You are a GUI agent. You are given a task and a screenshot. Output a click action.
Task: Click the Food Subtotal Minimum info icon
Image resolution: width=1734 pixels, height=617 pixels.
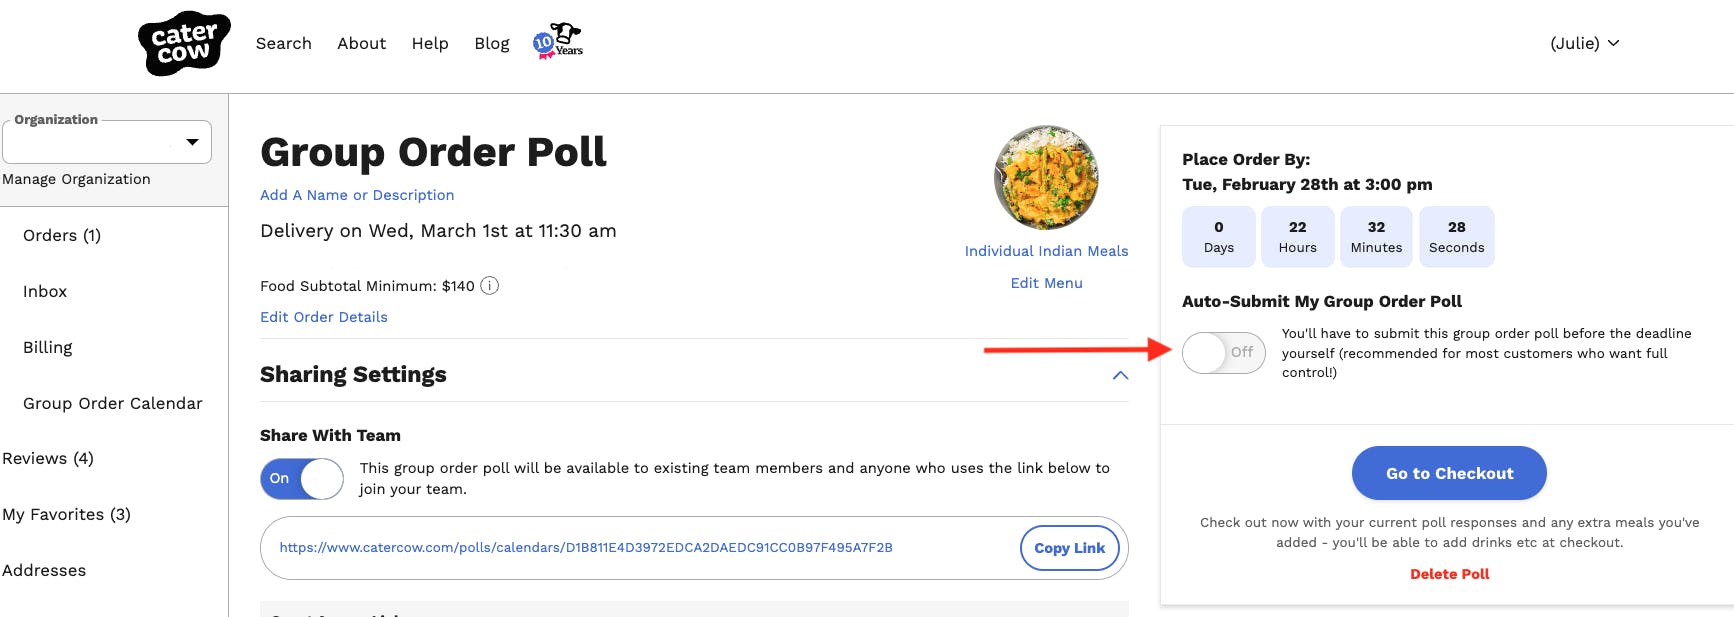[x=490, y=286]
